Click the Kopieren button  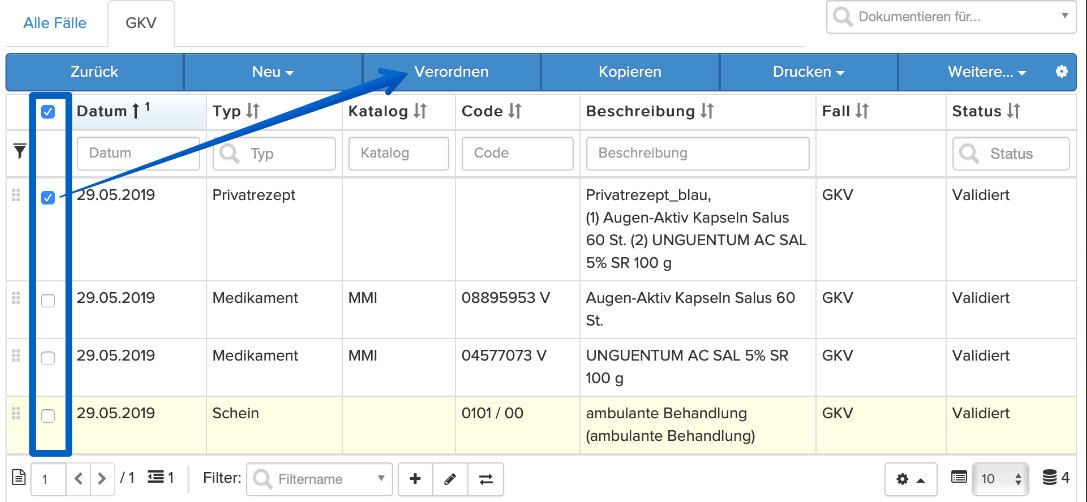coord(630,72)
